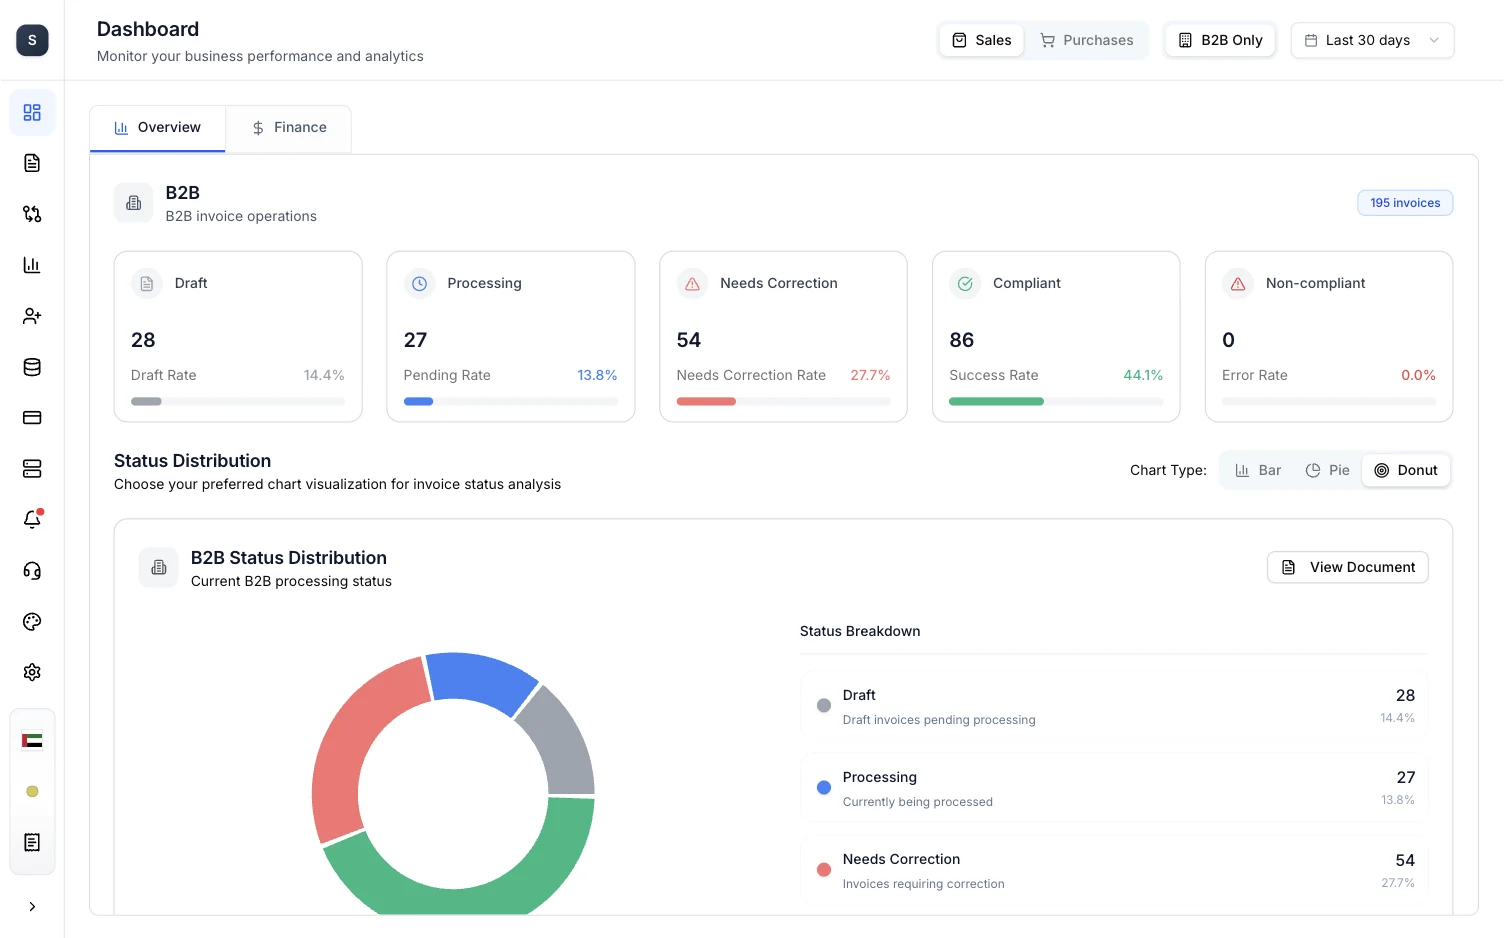The width and height of the screenshot is (1504, 938).
Task: Click the B2B Status Distribution building icon
Action: (159, 568)
